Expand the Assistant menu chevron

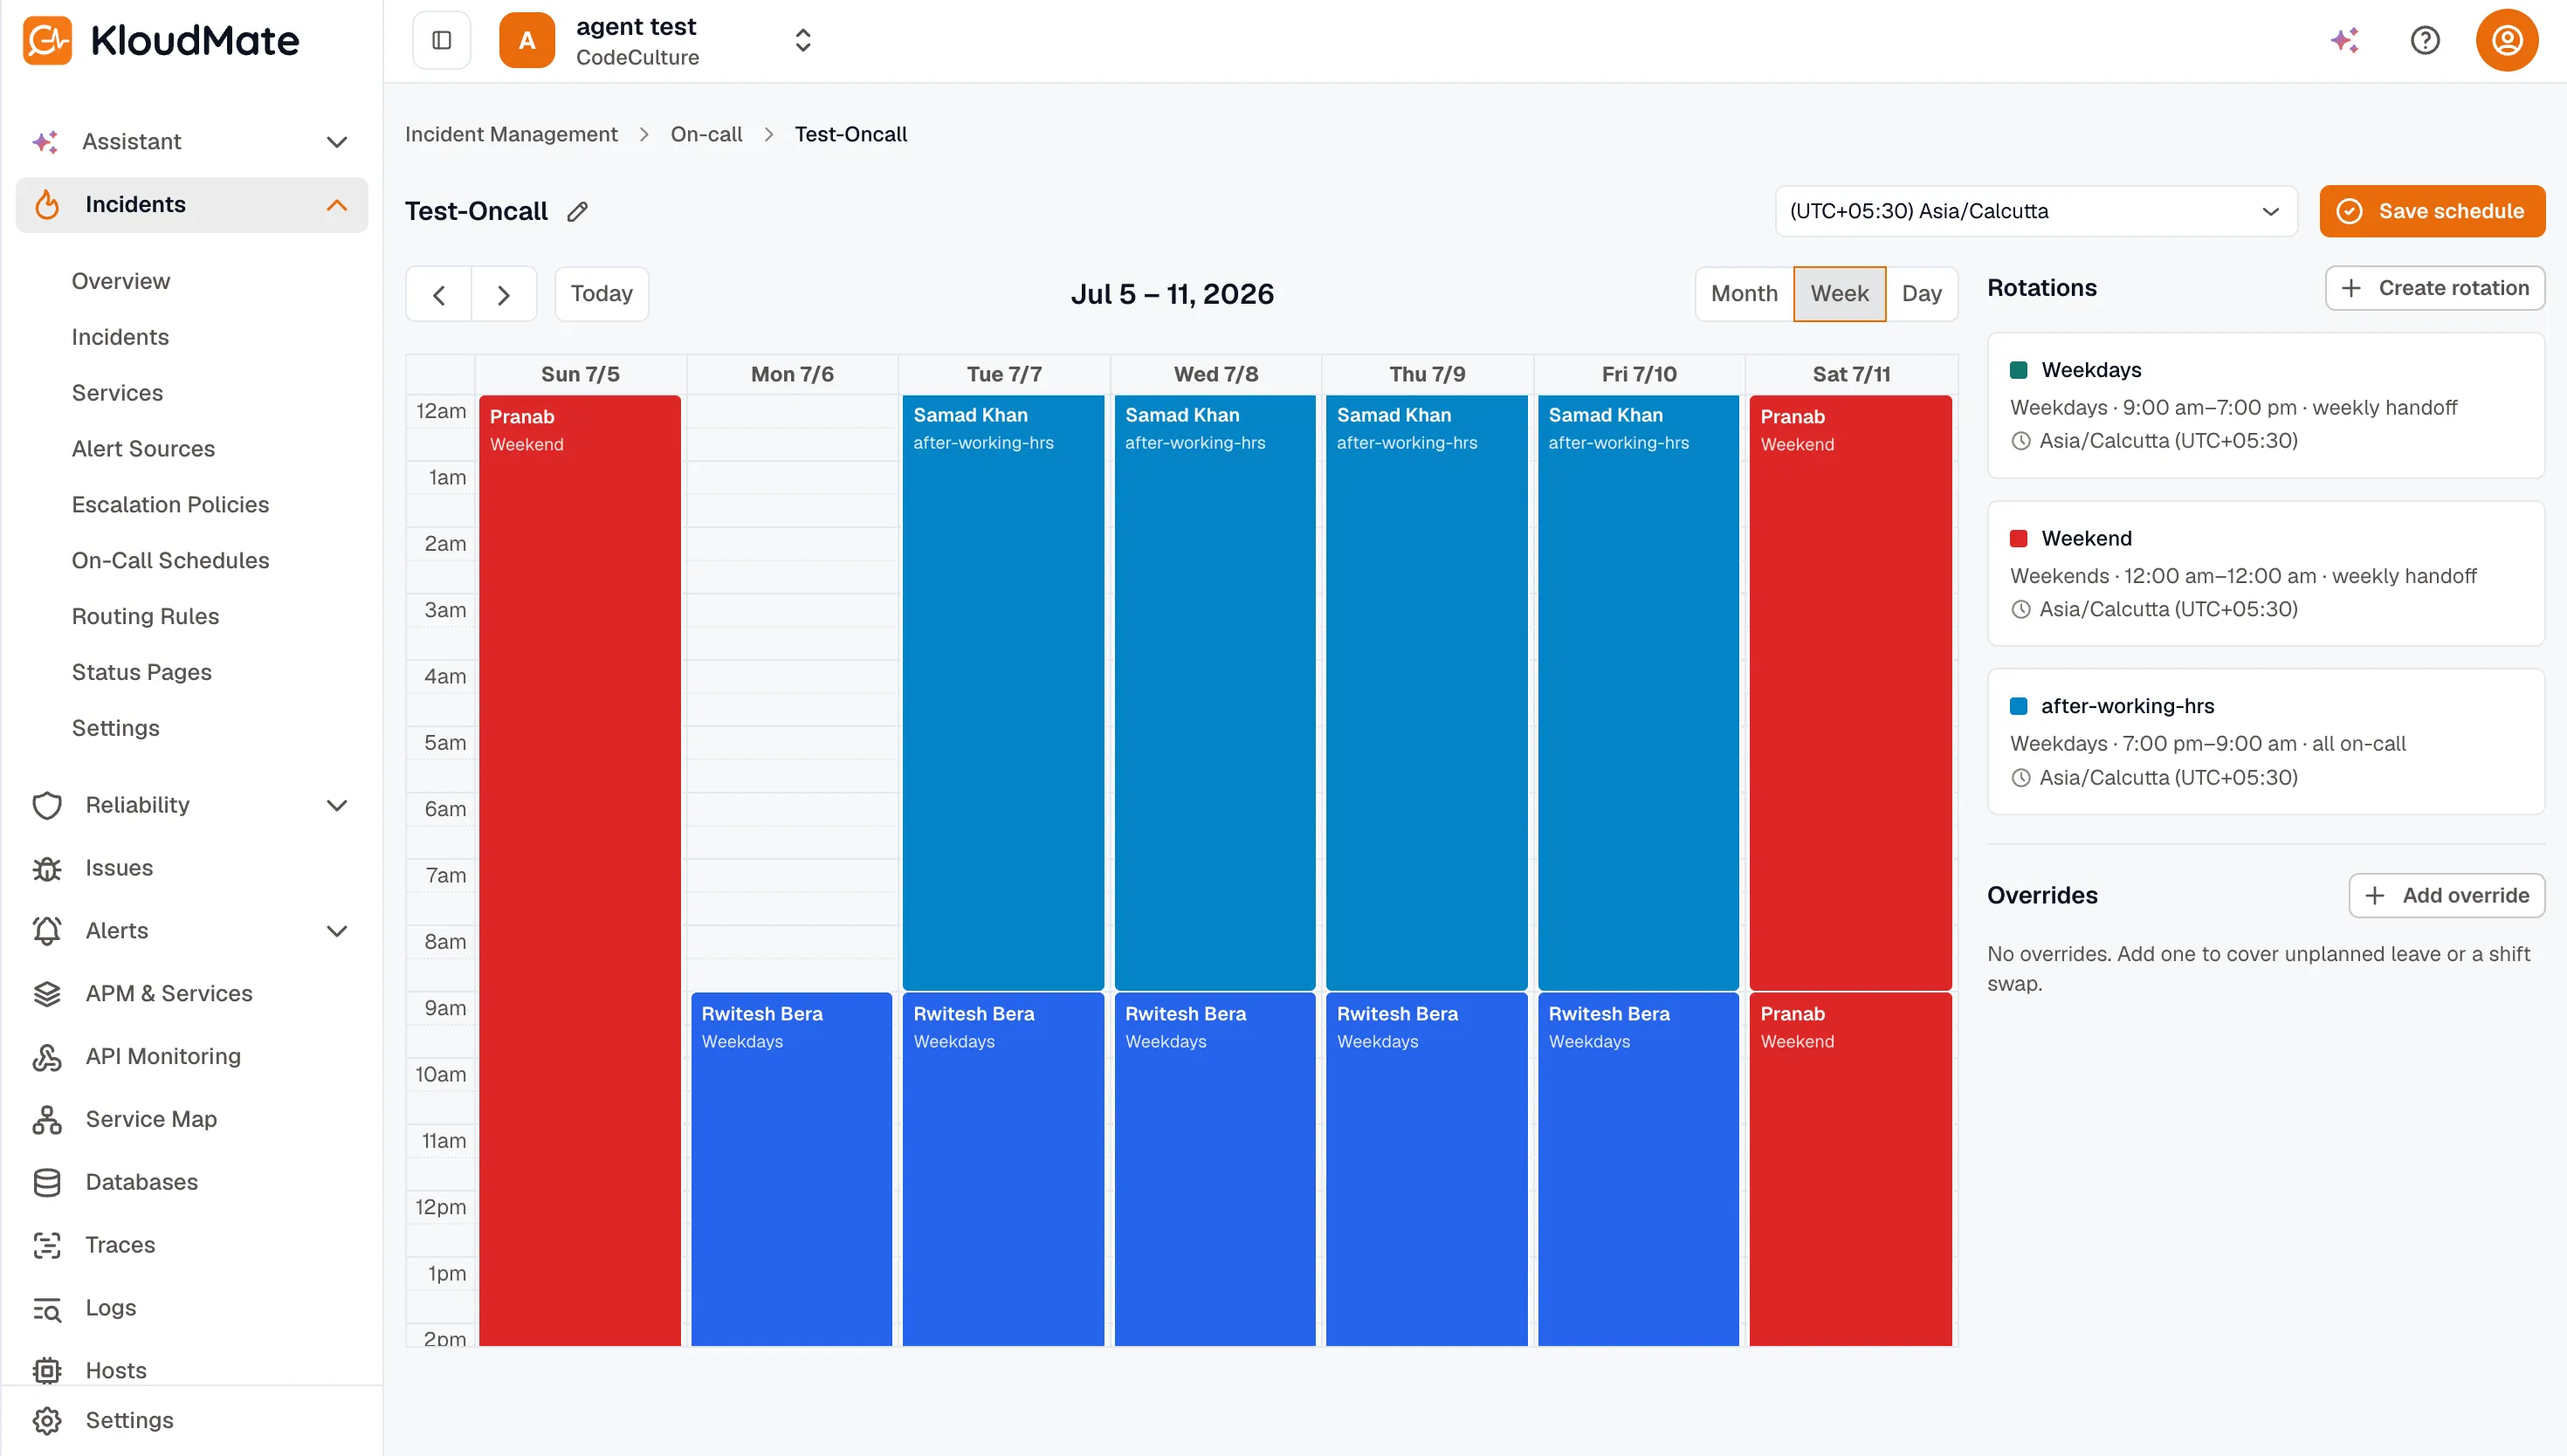pyautogui.click(x=337, y=142)
